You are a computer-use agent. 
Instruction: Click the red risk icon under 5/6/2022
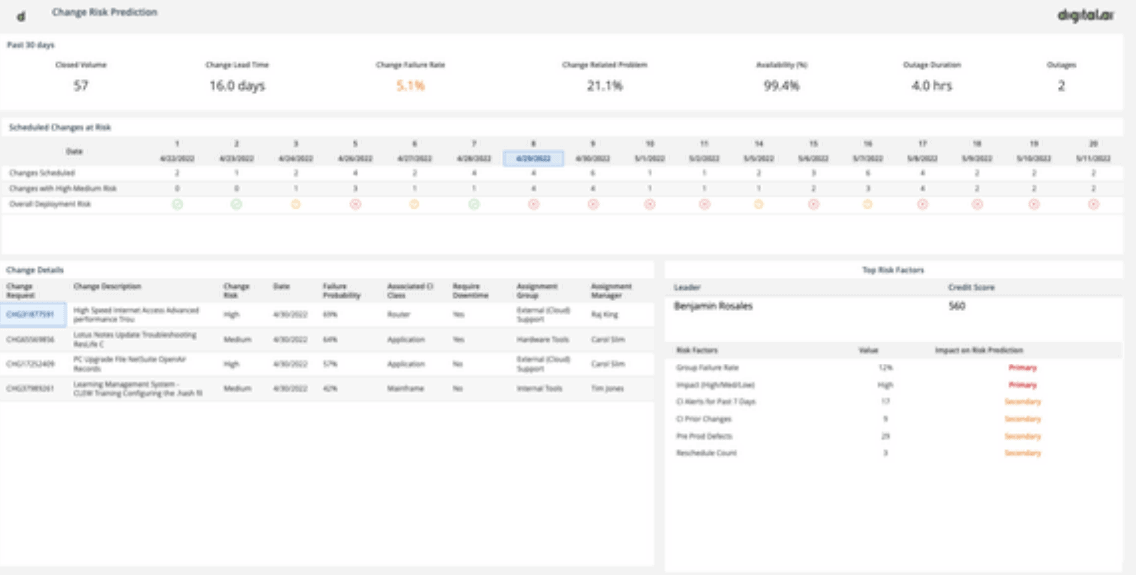pyautogui.click(x=814, y=204)
